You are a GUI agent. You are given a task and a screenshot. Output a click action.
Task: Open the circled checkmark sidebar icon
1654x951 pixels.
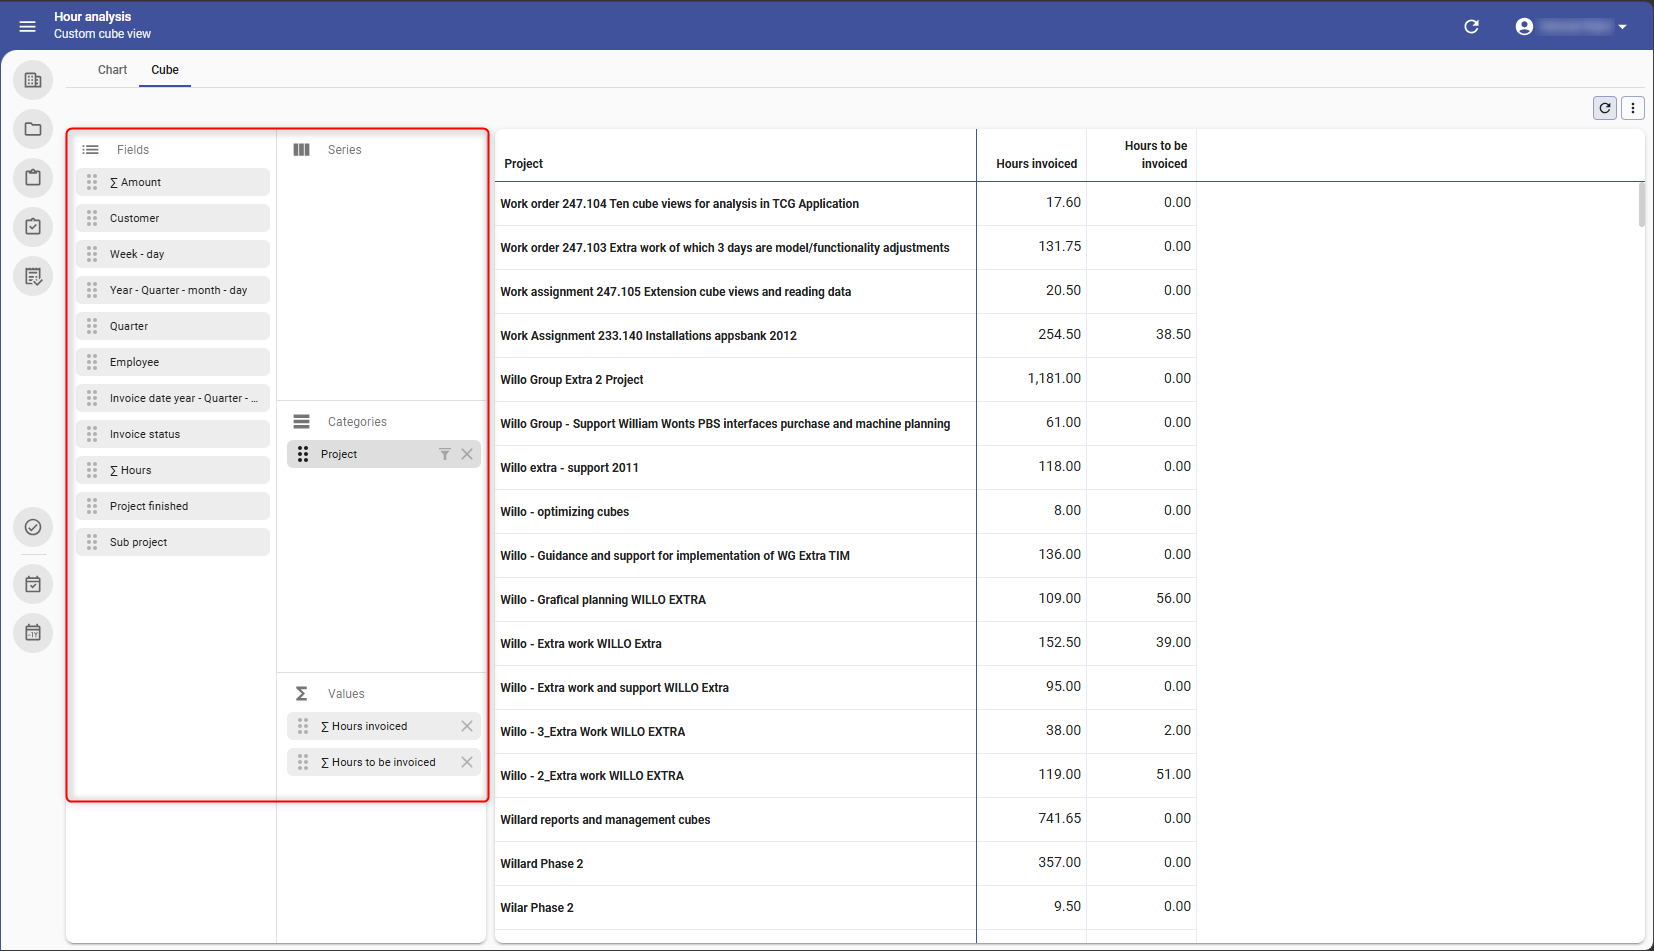[33, 527]
